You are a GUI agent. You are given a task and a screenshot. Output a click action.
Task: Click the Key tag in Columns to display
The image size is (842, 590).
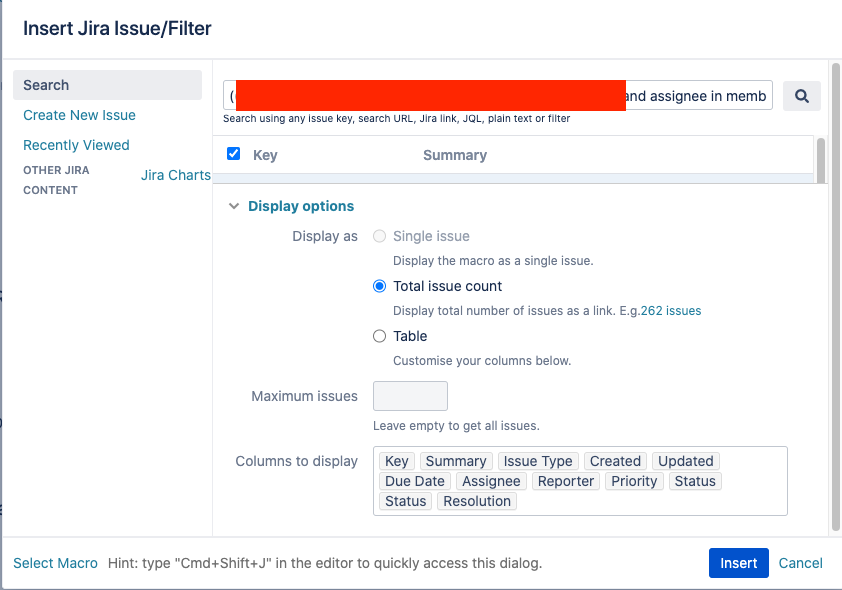click(x=397, y=461)
